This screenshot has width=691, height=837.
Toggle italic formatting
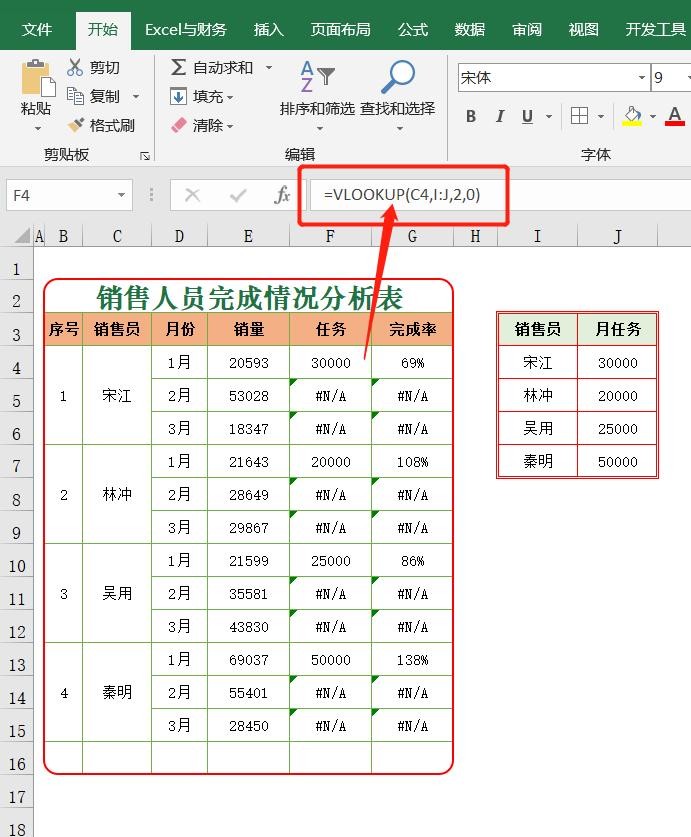tap(499, 116)
